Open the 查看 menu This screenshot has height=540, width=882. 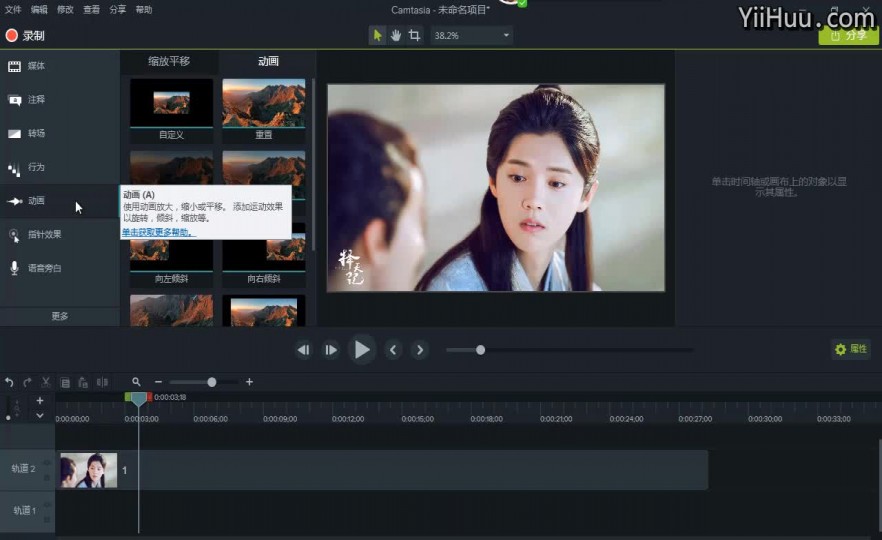[x=91, y=10]
